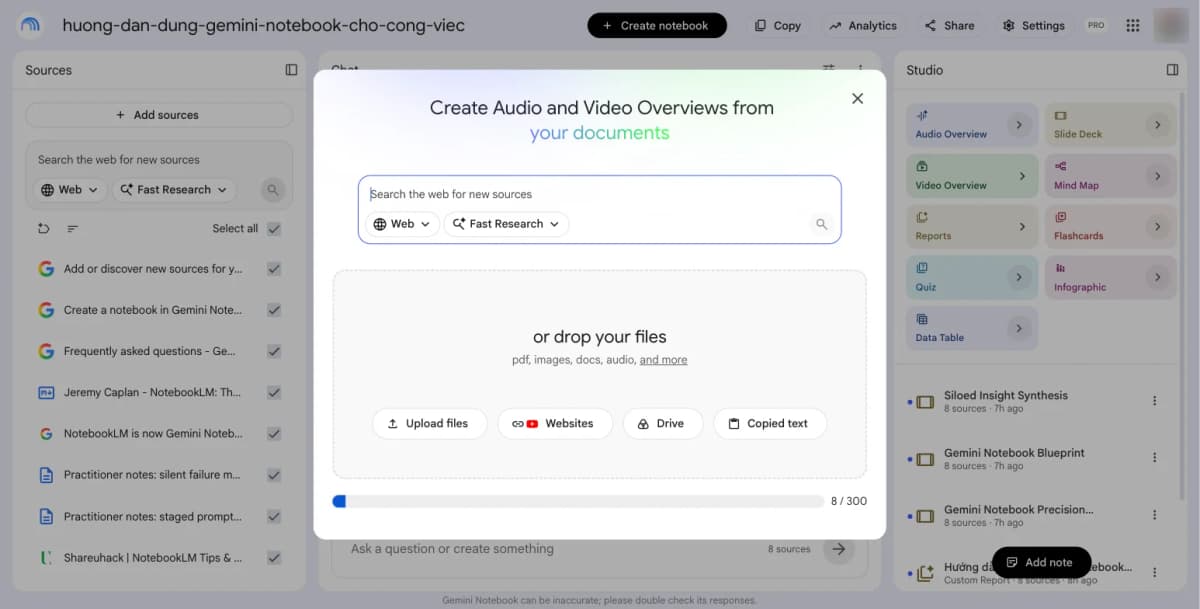The image size is (1200, 609).
Task: Uncheck 'Create a notebook in Gemini' source
Action: (274, 310)
